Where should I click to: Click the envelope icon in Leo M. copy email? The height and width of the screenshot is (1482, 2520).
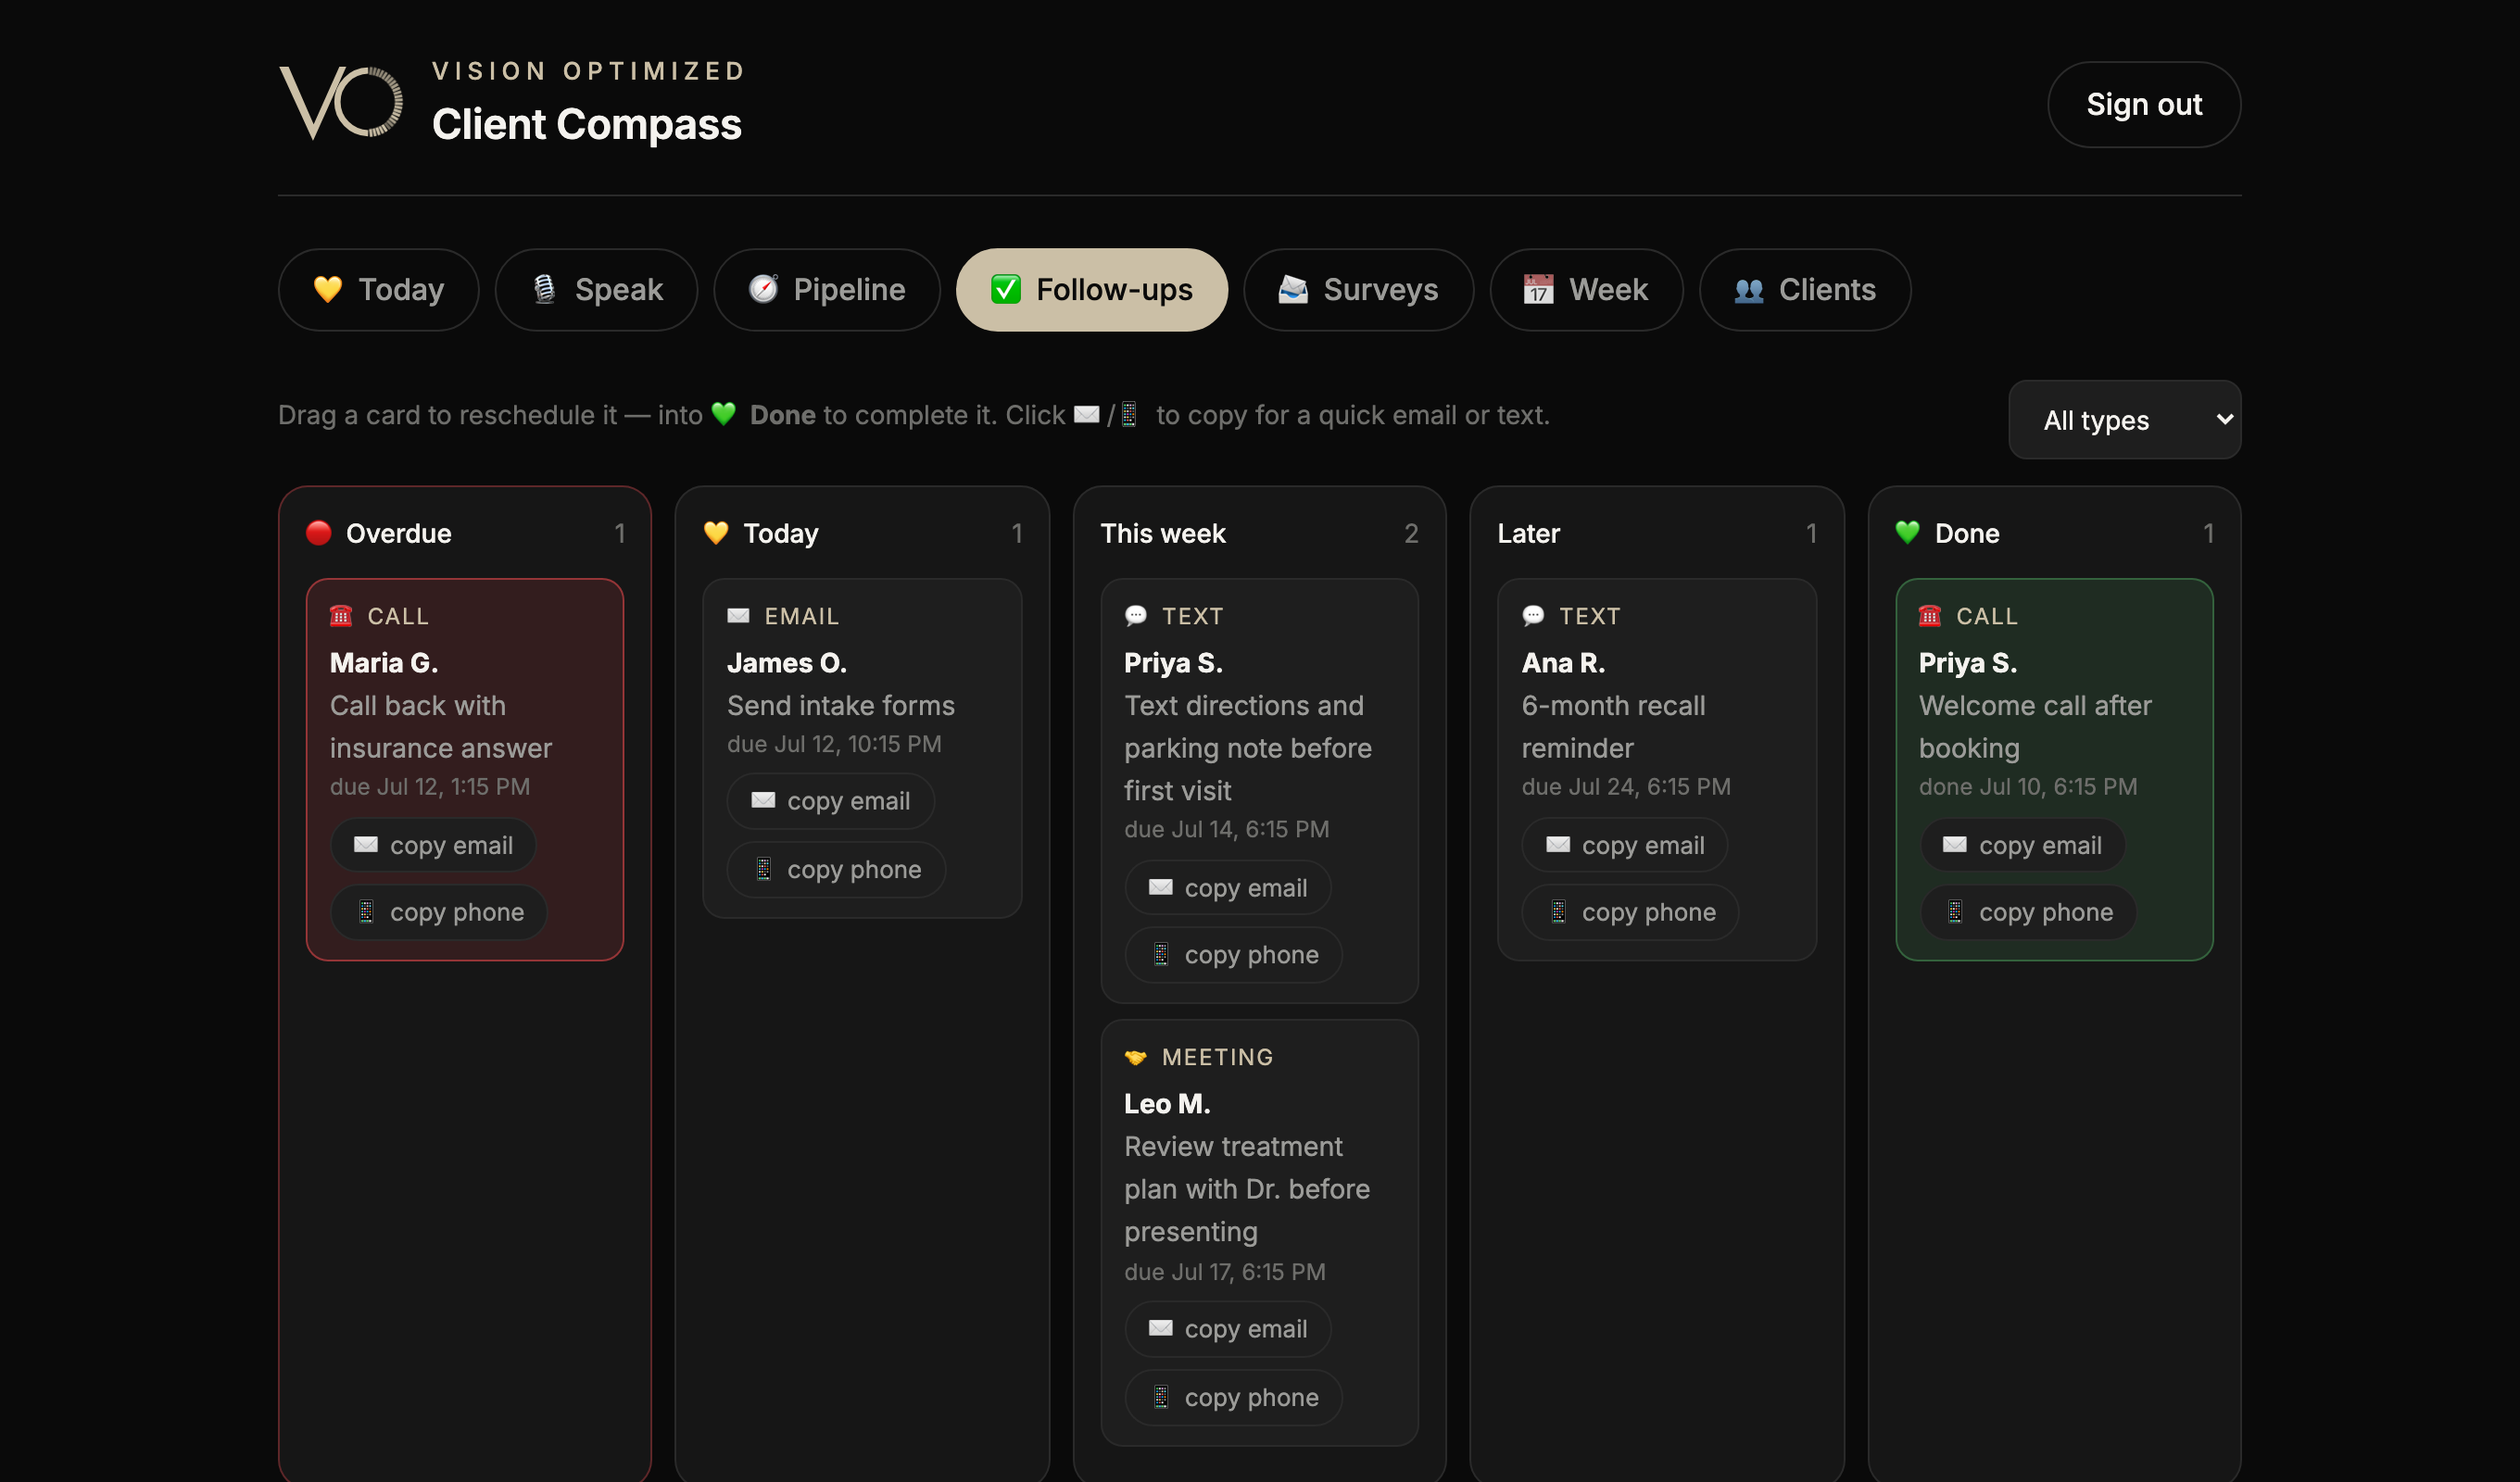(x=1160, y=1328)
